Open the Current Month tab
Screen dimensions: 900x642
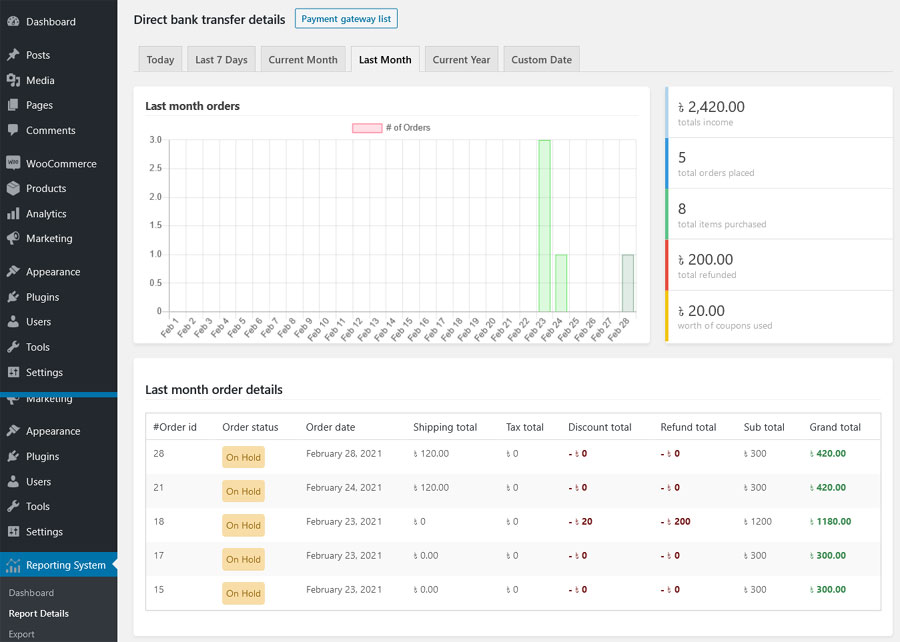tap(303, 59)
